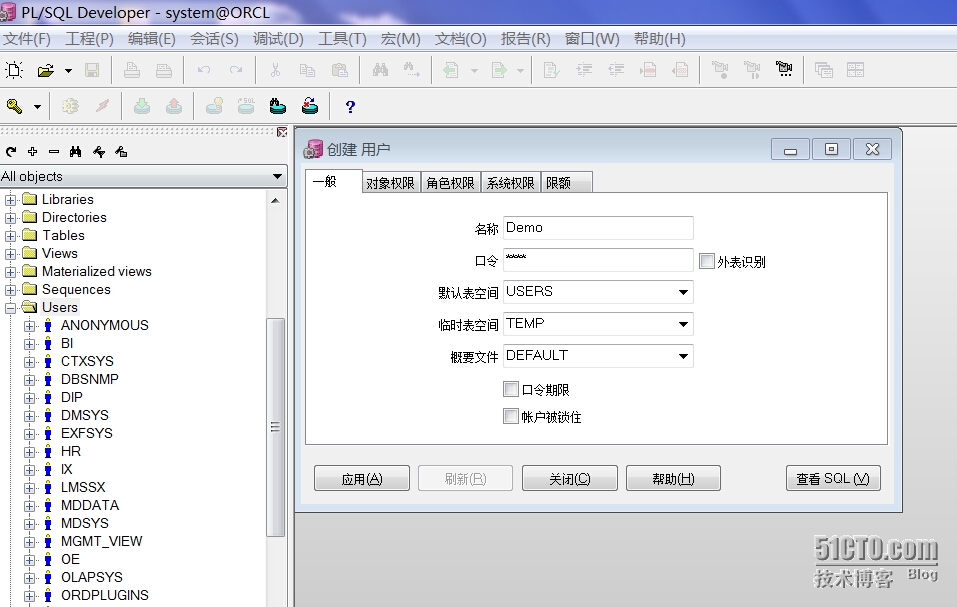Enable the 外表识别 checkbox

pyautogui.click(x=707, y=261)
